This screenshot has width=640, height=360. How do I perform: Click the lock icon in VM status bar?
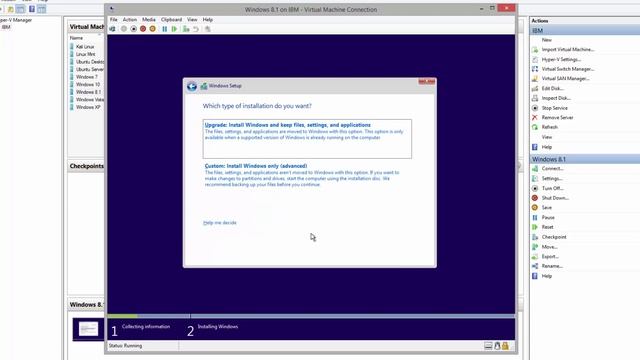click(505, 346)
